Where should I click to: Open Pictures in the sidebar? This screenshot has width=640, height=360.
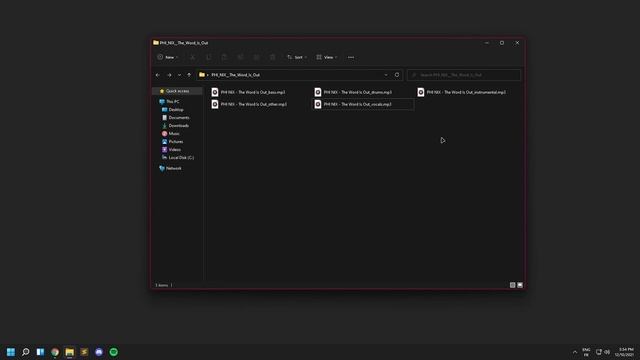pos(176,142)
